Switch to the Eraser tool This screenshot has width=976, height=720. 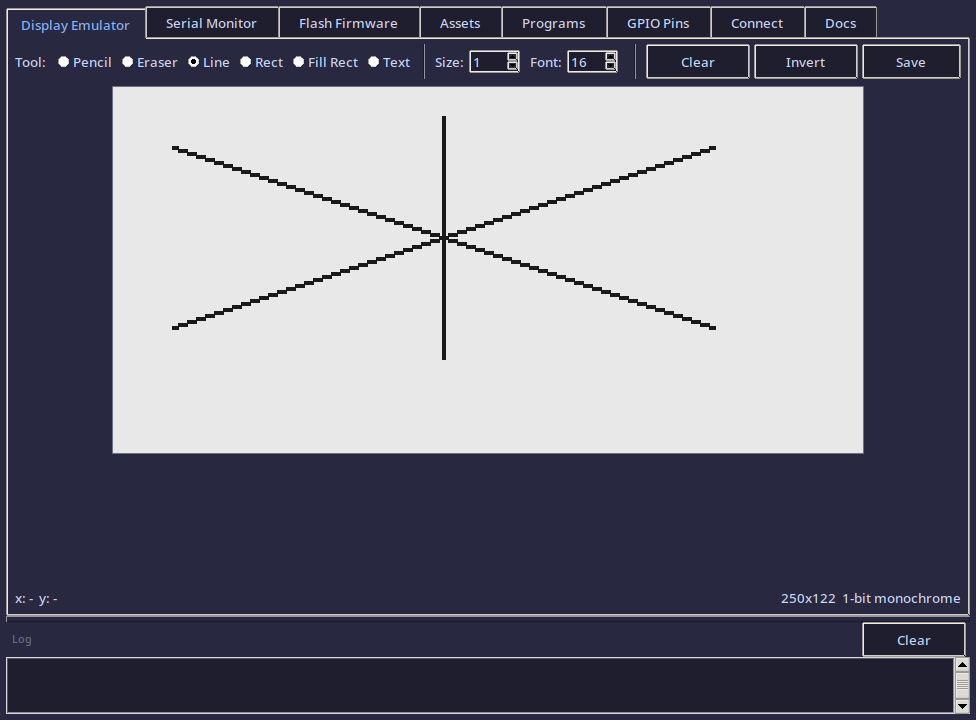pos(128,61)
